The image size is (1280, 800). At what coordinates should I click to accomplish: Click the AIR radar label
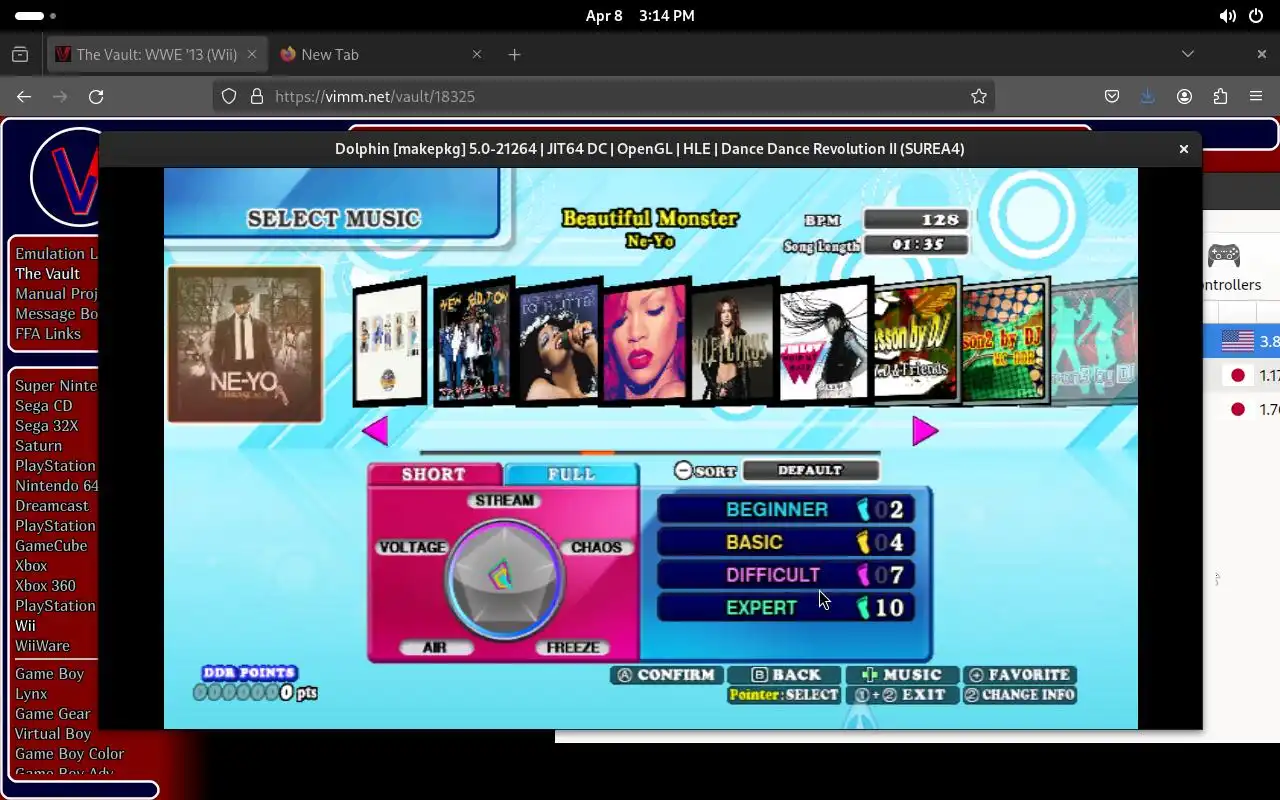coord(434,647)
